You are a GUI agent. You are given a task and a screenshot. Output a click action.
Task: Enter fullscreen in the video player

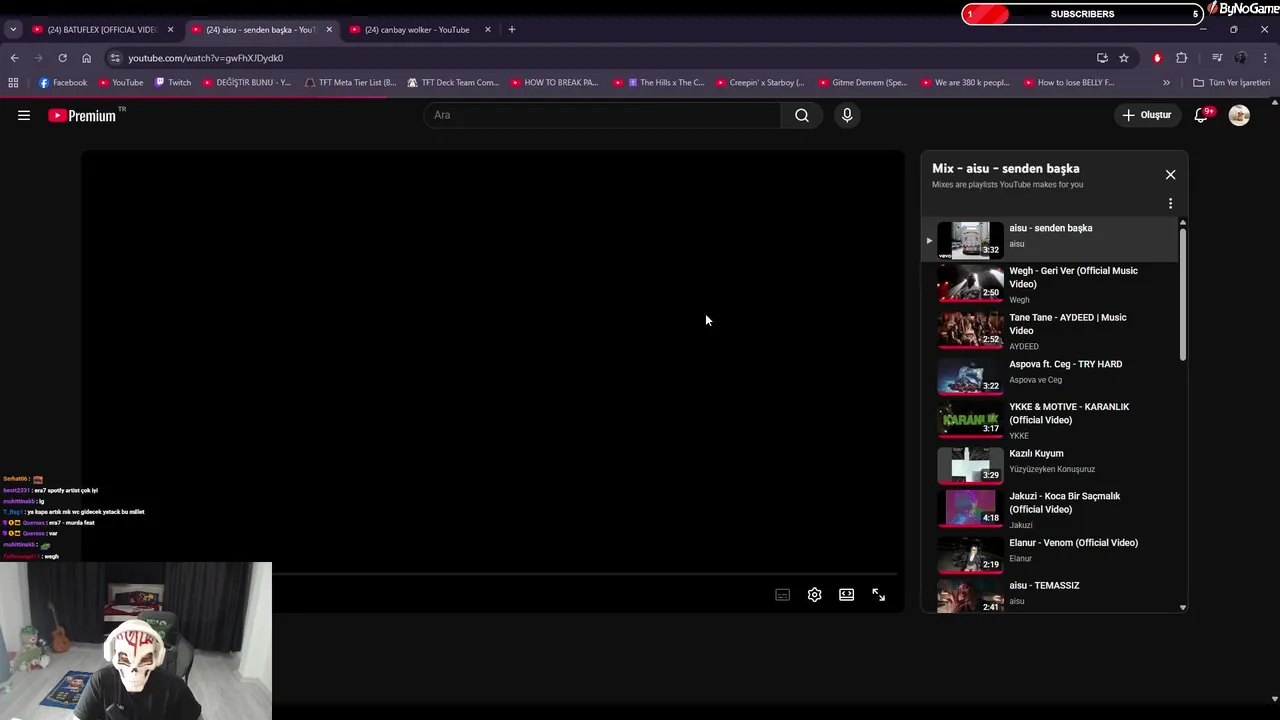tap(878, 594)
